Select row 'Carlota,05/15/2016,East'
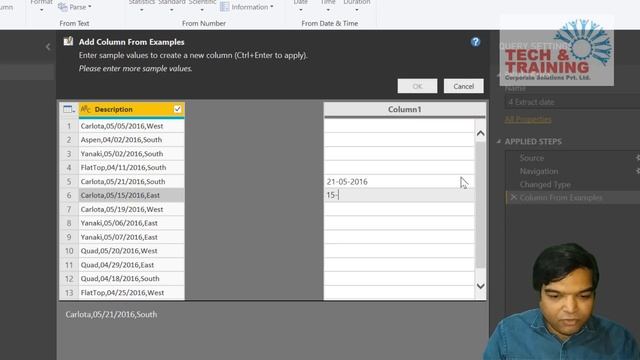Image resolution: width=640 pixels, height=360 pixels. coord(131,195)
